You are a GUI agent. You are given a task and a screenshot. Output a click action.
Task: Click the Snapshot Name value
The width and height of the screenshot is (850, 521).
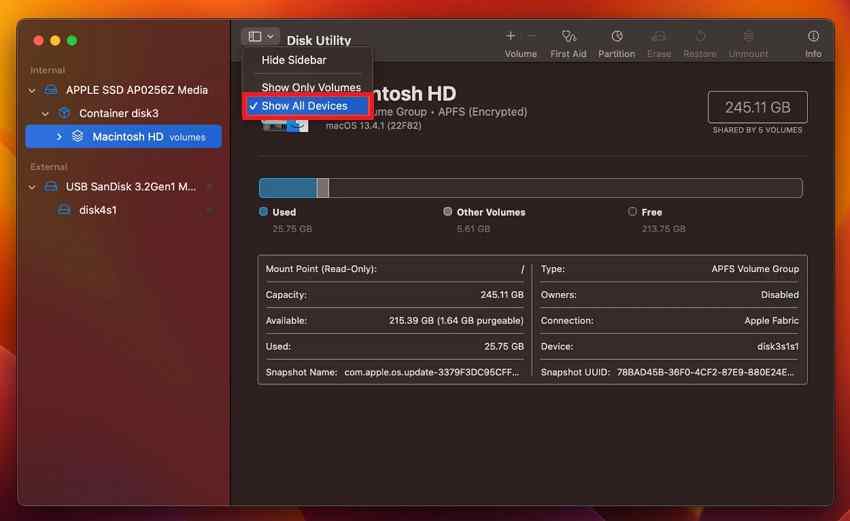[x=432, y=372]
